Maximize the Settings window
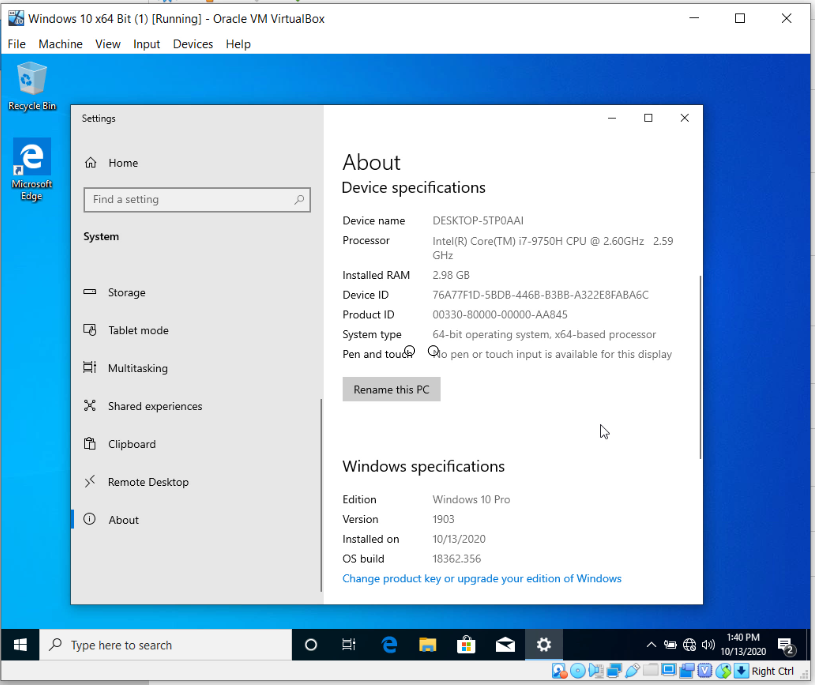This screenshot has width=815, height=685. (648, 118)
